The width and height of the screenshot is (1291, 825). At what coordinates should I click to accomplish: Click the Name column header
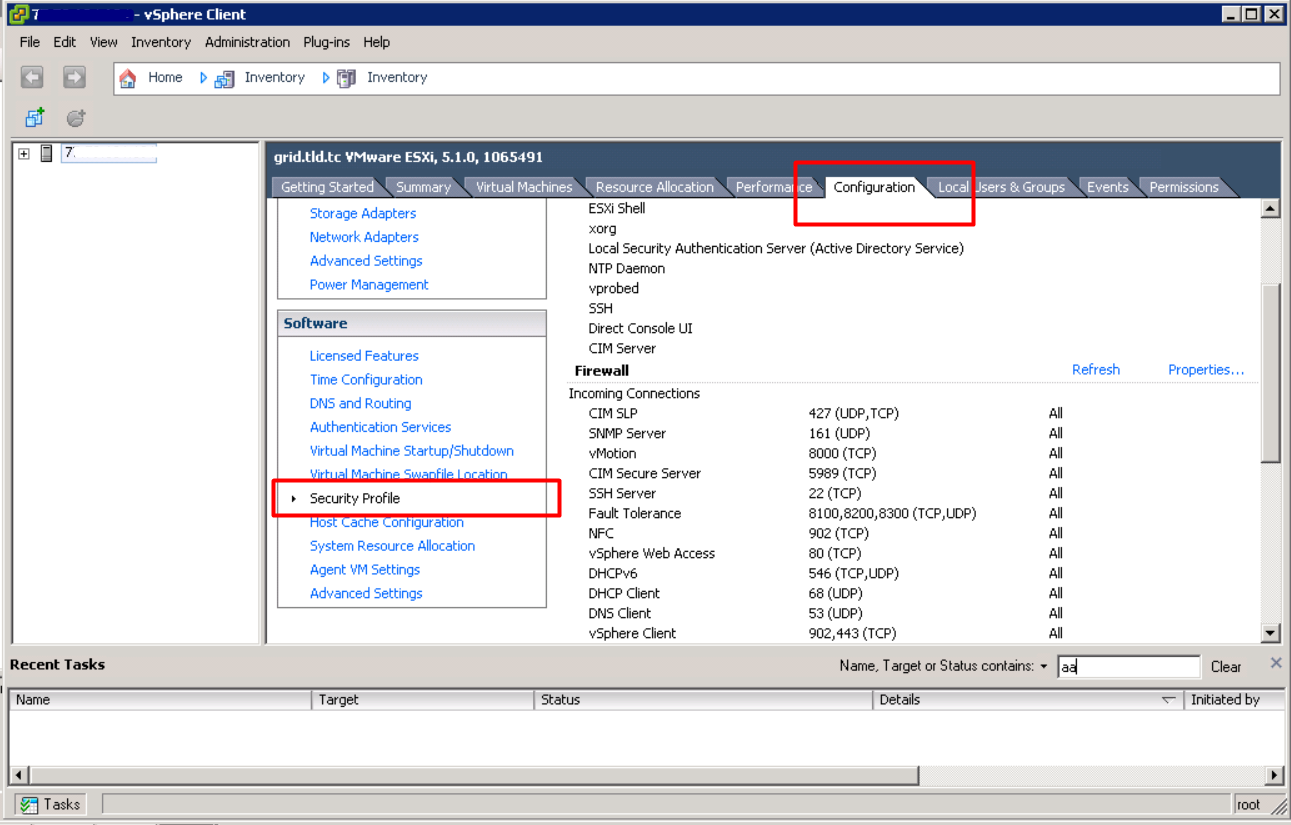161,700
